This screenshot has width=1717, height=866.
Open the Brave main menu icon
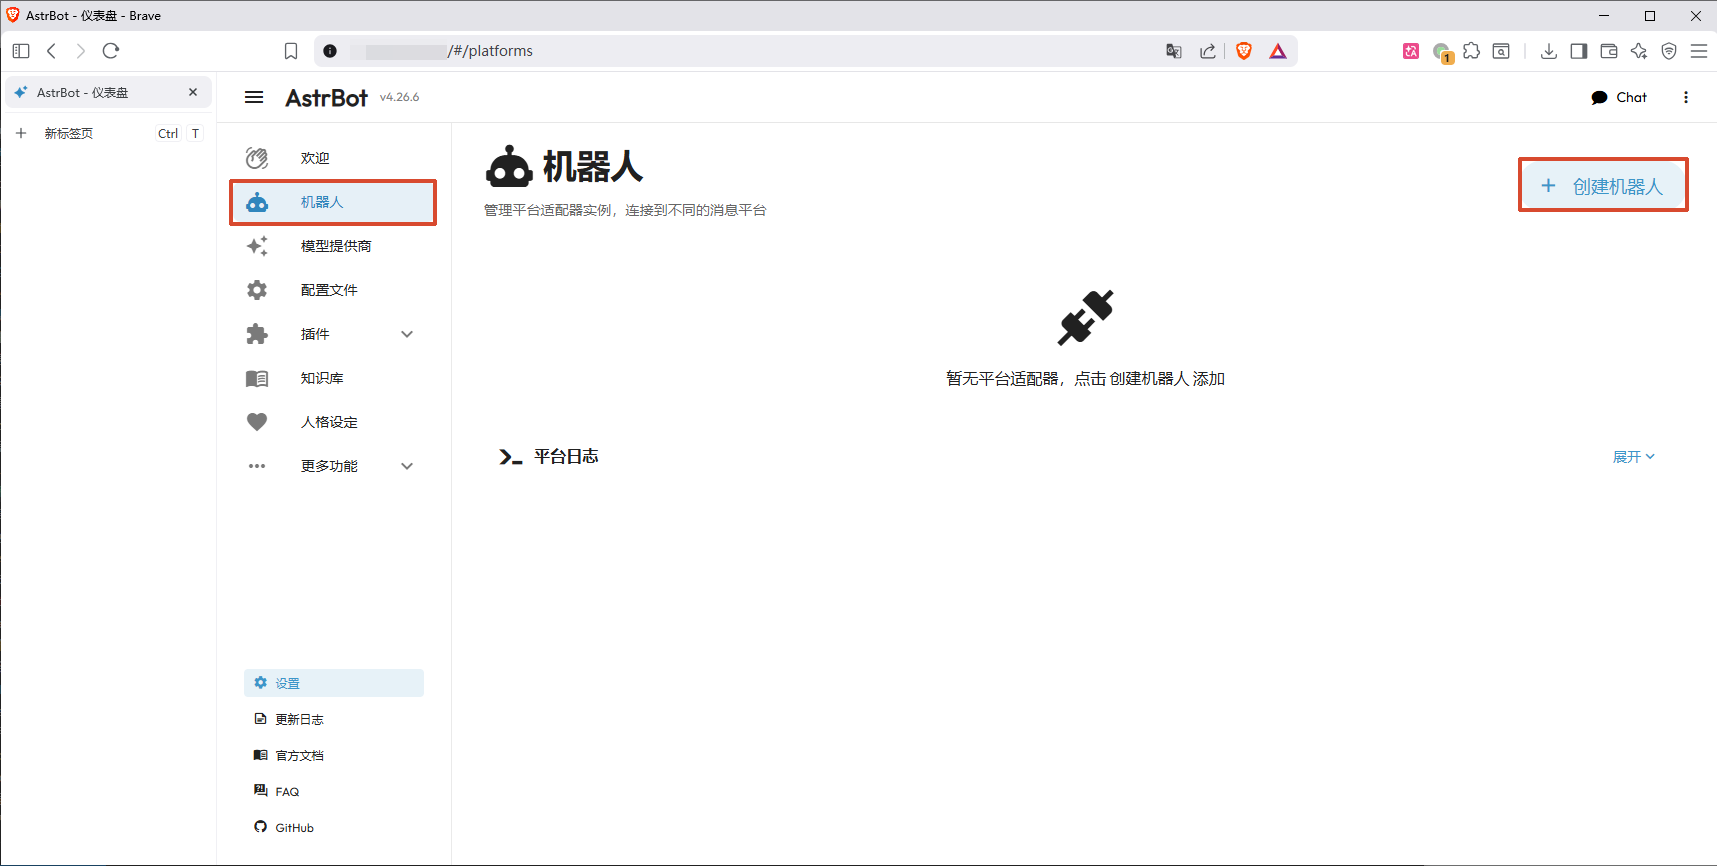pos(1699,51)
